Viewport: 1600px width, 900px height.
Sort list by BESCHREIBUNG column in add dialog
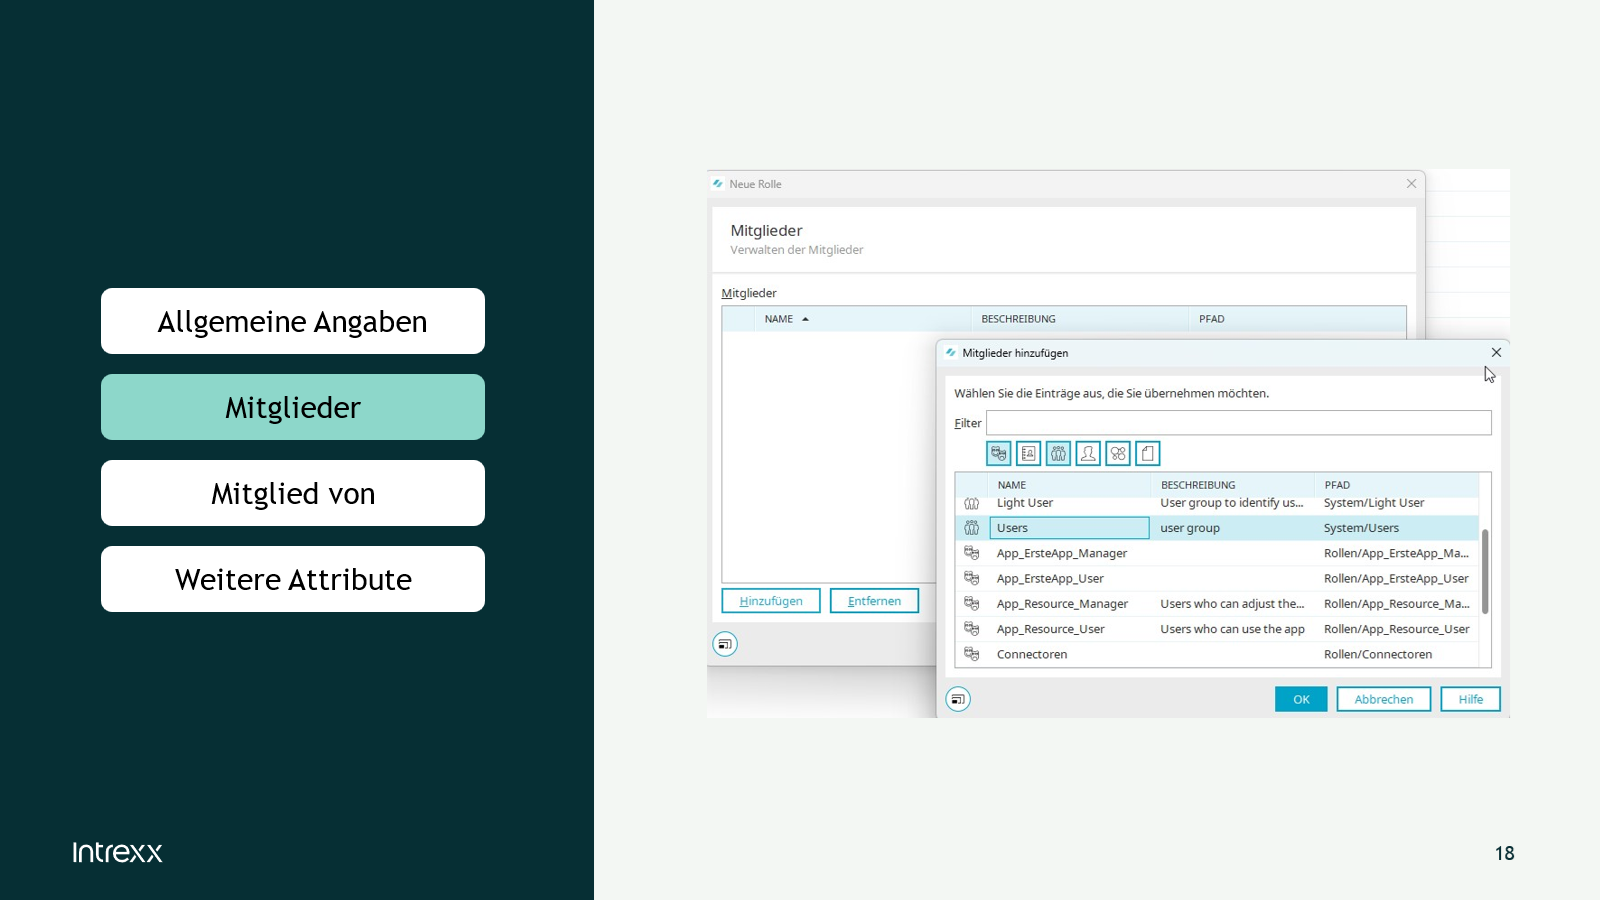(1198, 485)
